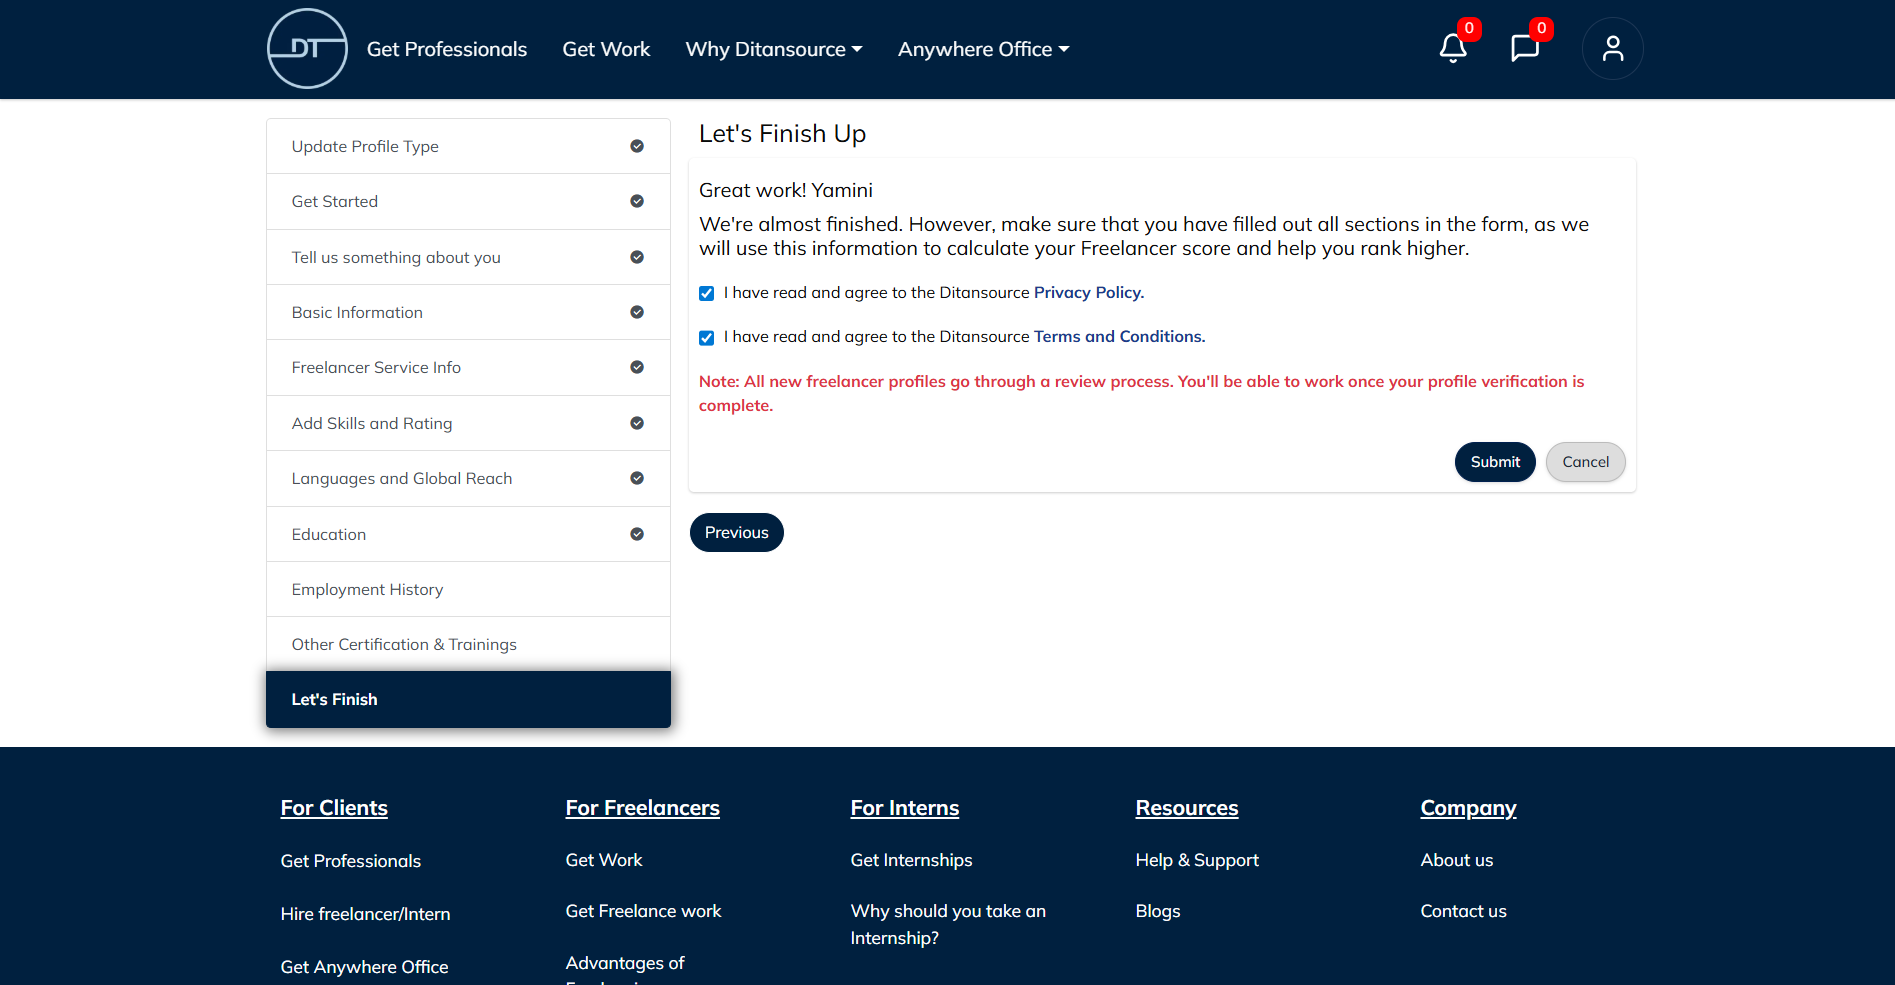Open Get Freelance work footer link
The height and width of the screenshot is (985, 1895).
(644, 911)
